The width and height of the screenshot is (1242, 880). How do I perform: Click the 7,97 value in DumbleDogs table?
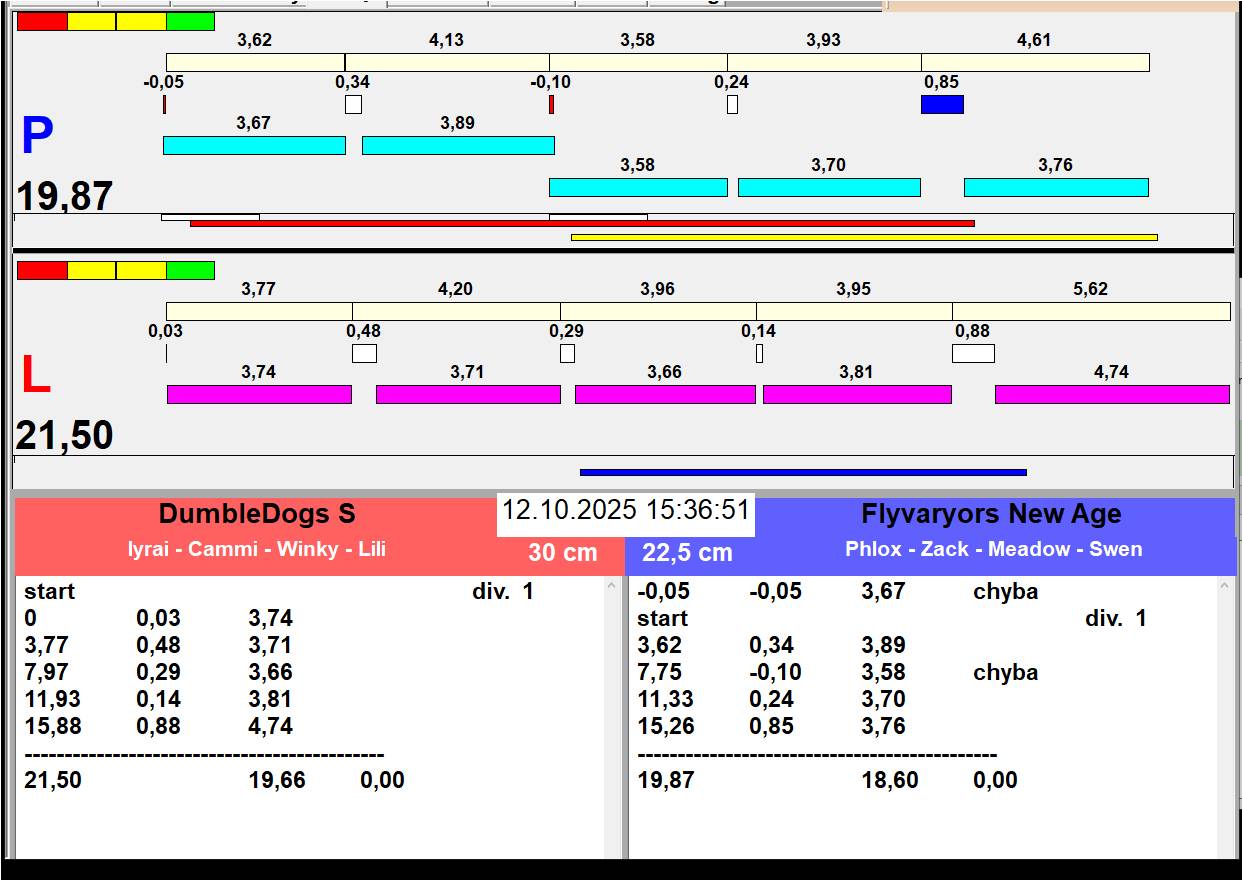tap(46, 672)
